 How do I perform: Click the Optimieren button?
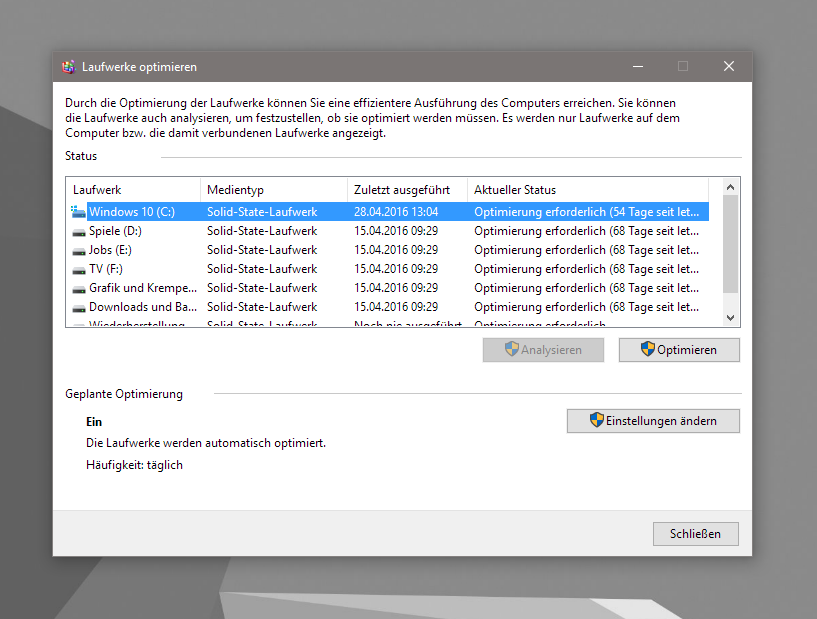(x=679, y=350)
